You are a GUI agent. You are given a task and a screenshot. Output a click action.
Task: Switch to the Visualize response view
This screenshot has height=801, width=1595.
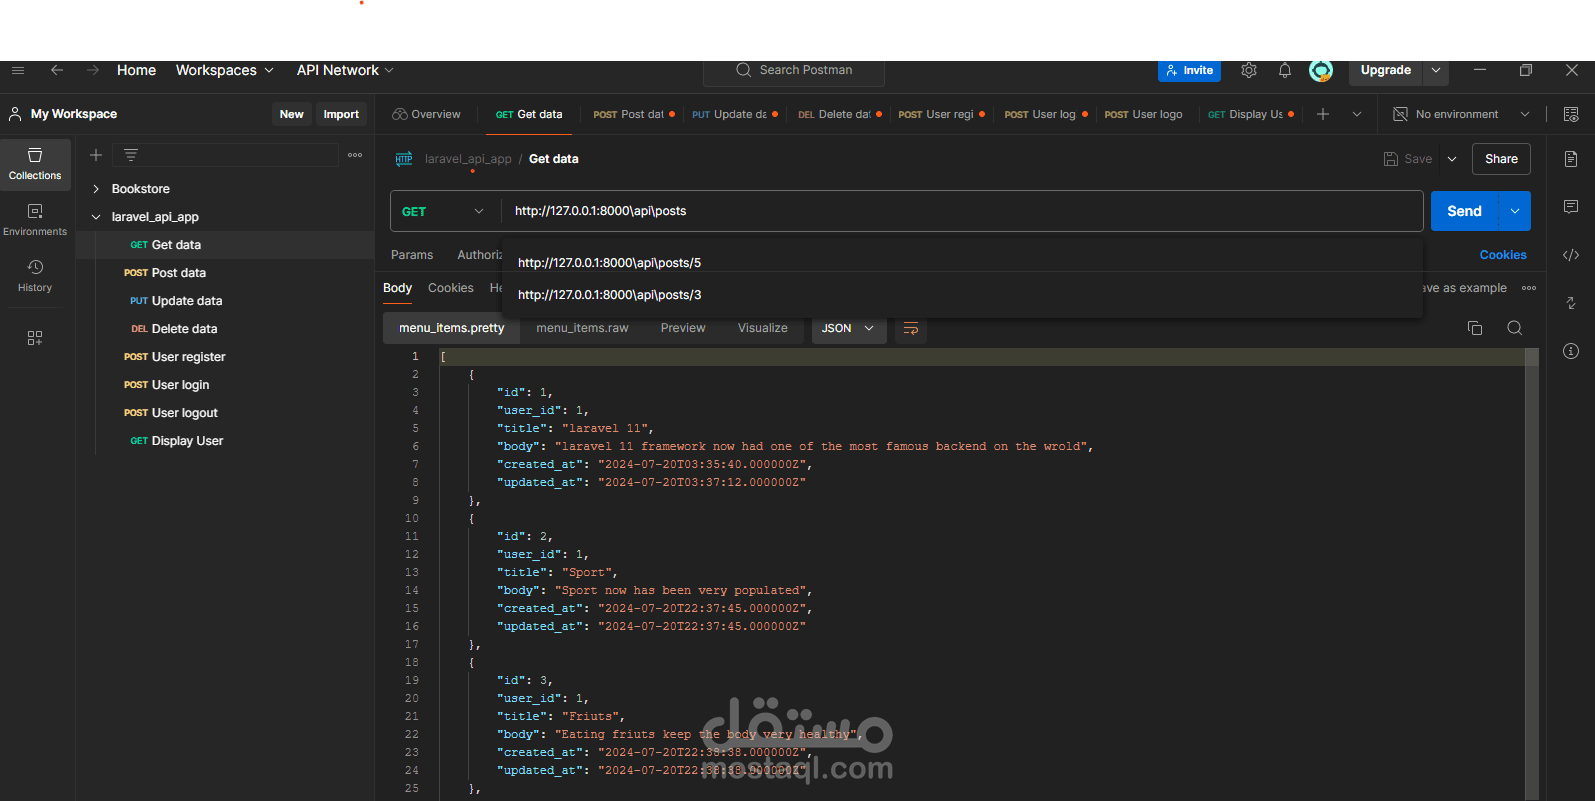763,328
